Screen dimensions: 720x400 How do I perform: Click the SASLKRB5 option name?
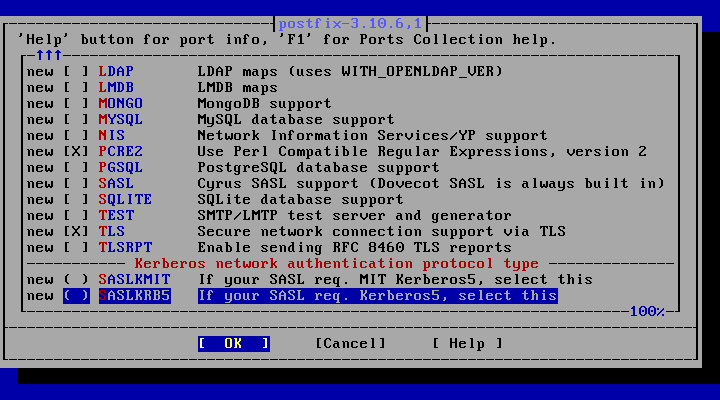134,296
